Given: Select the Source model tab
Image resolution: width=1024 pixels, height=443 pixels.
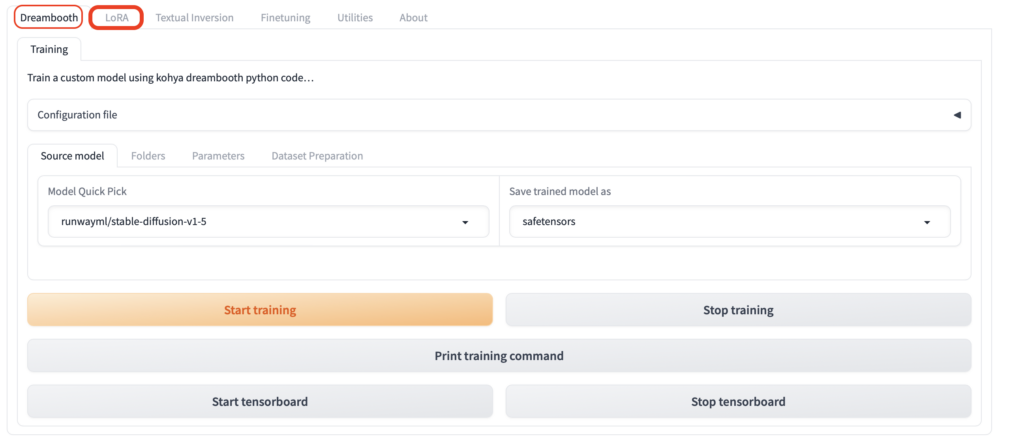Looking at the screenshot, I should (72, 156).
